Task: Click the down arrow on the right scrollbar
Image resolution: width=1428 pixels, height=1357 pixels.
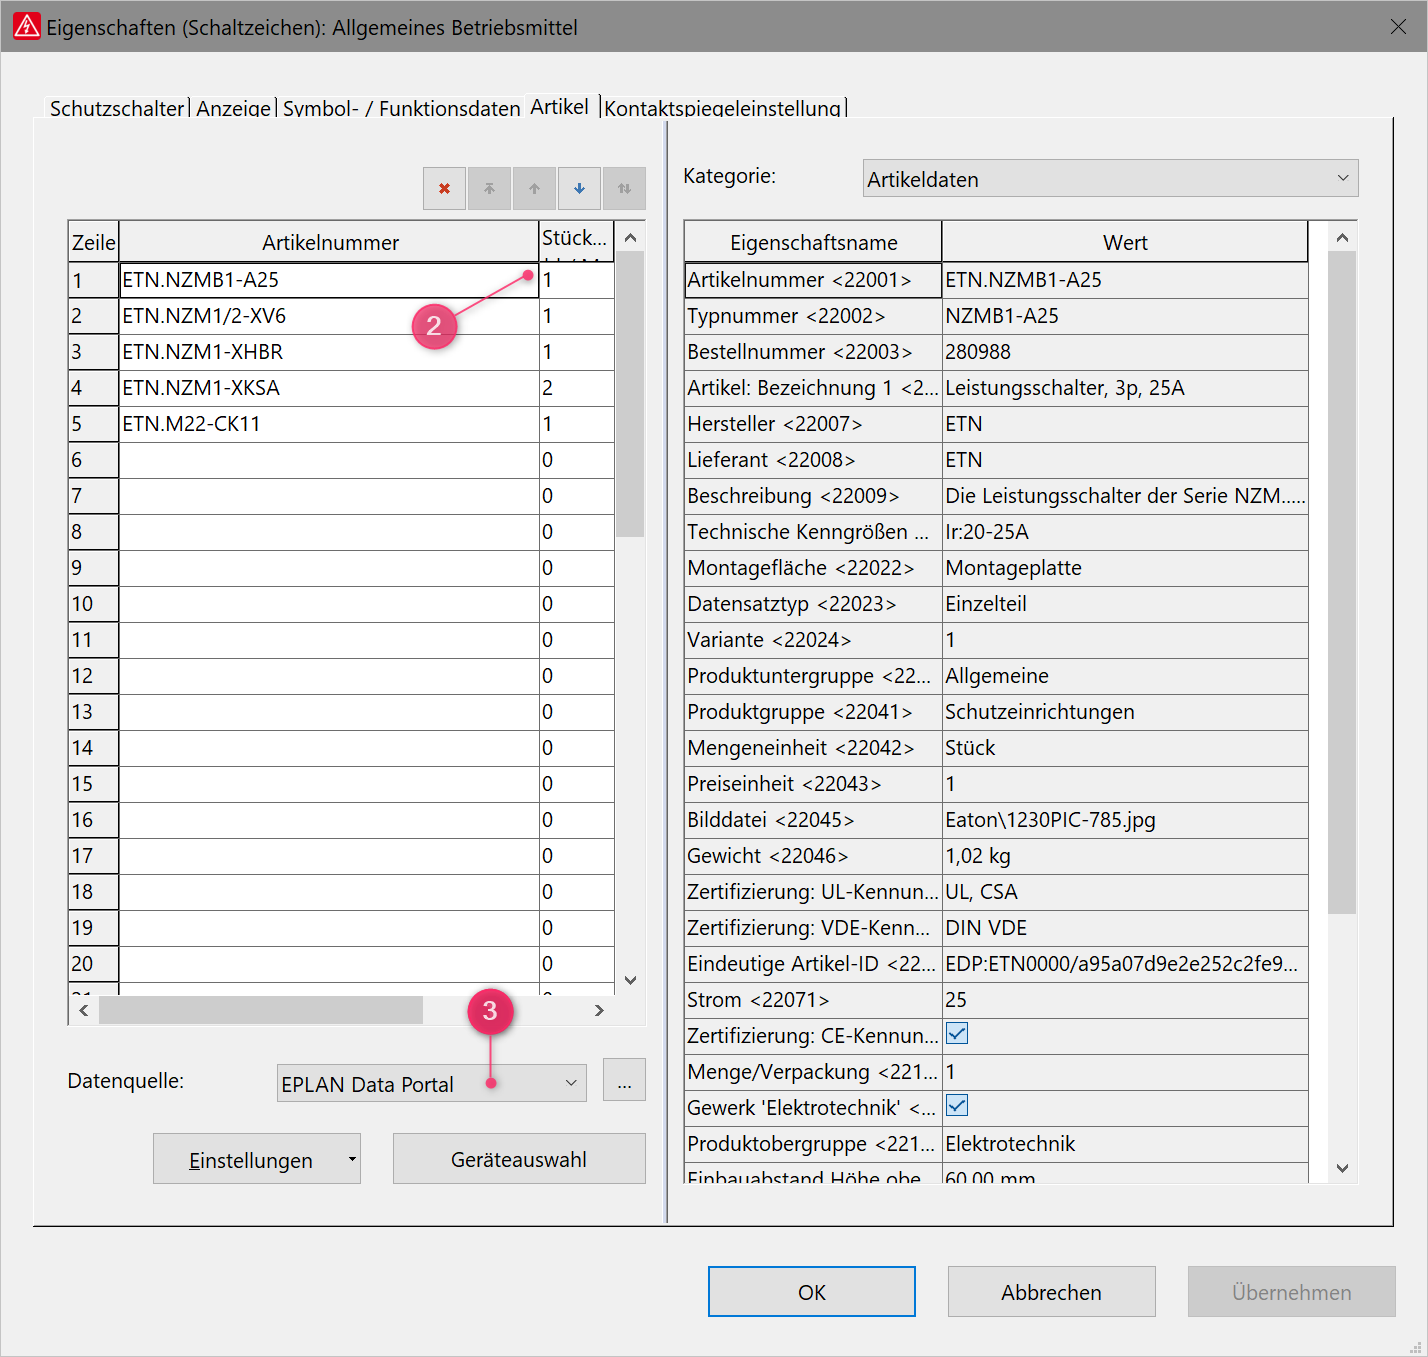Action: coord(1343,1166)
